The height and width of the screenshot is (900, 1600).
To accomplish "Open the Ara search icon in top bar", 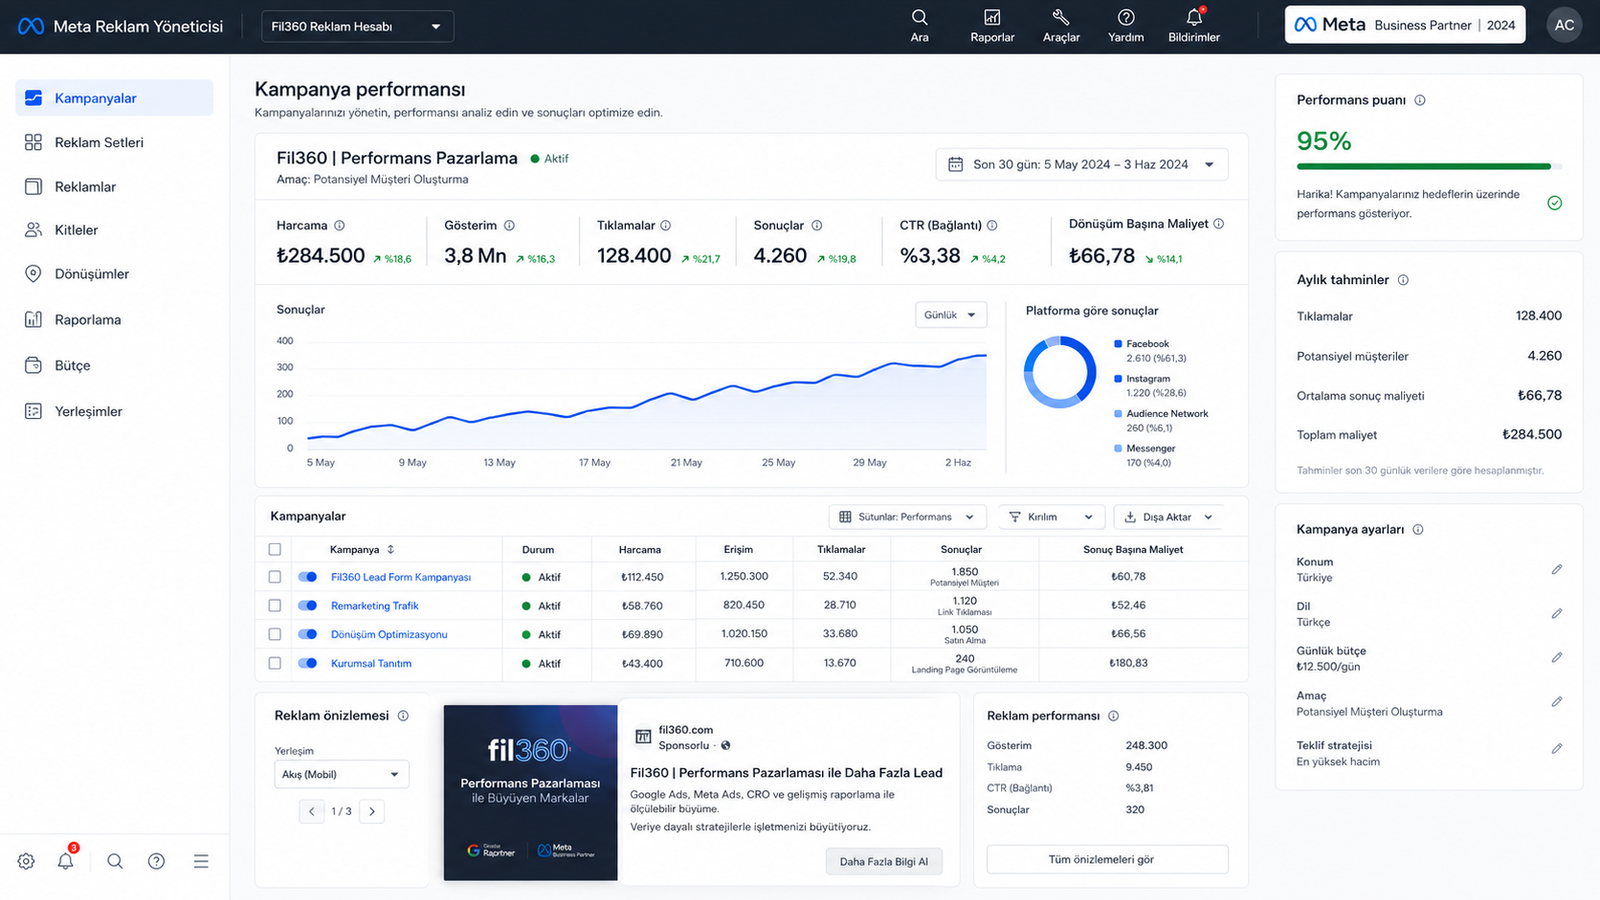I will tap(919, 26).
